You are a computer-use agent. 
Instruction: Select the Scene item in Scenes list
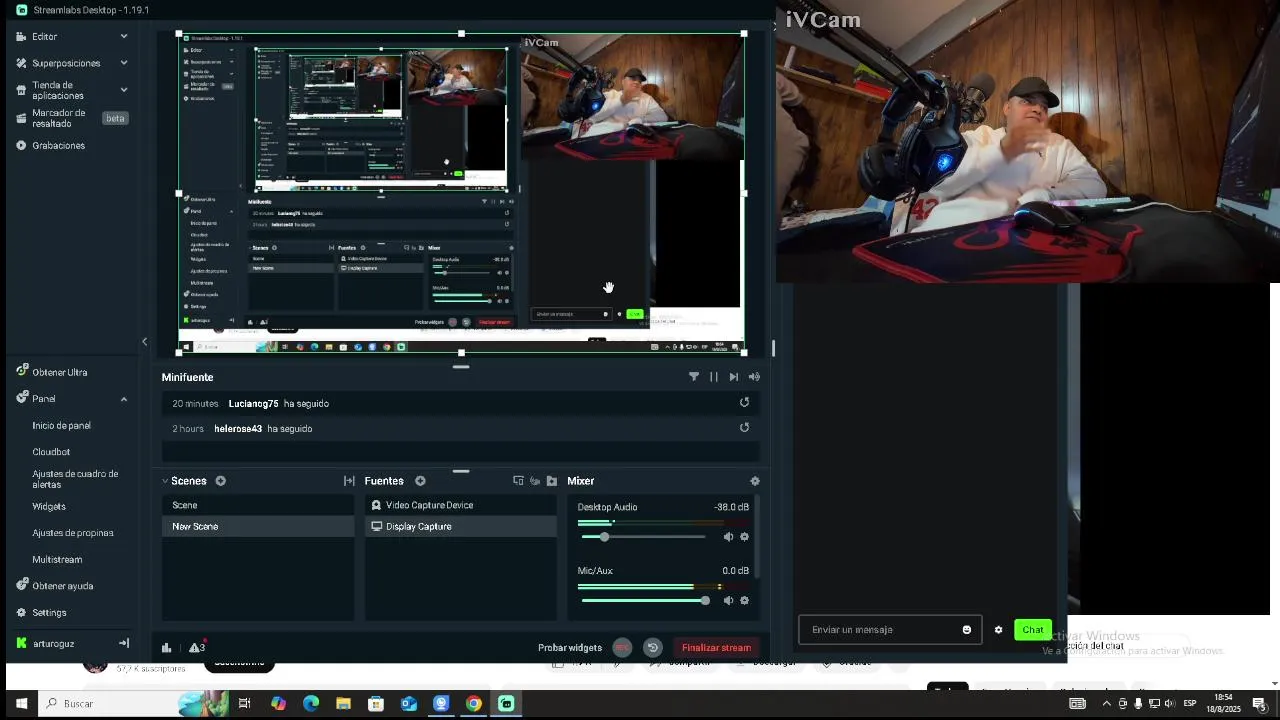point(258,506)
